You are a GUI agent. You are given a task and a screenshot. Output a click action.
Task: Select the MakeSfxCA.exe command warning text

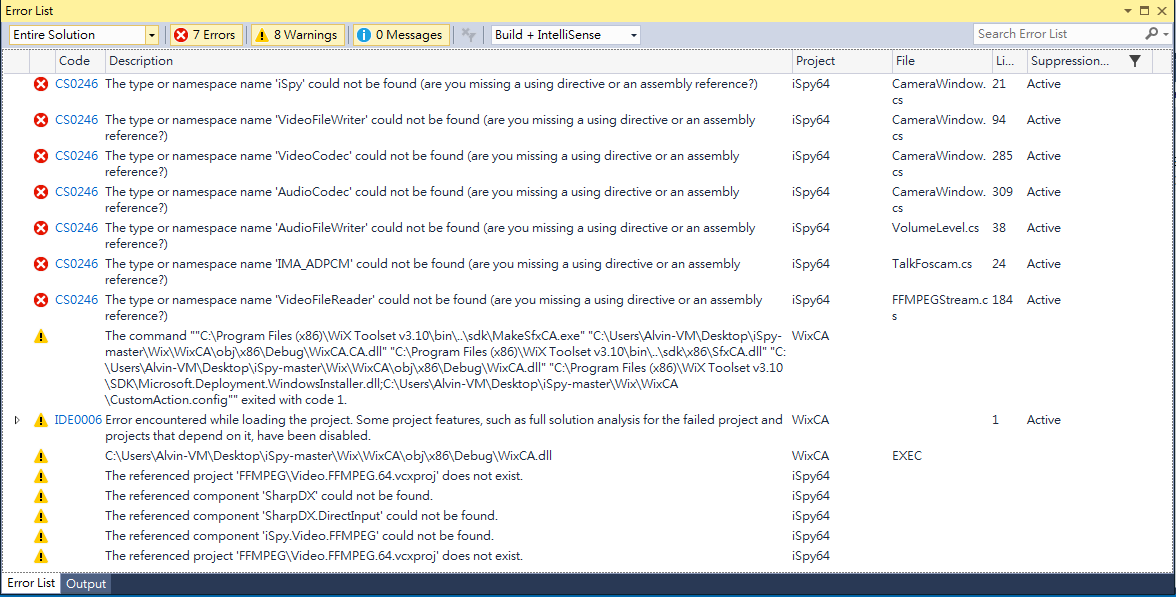click(x=446, y=368)
